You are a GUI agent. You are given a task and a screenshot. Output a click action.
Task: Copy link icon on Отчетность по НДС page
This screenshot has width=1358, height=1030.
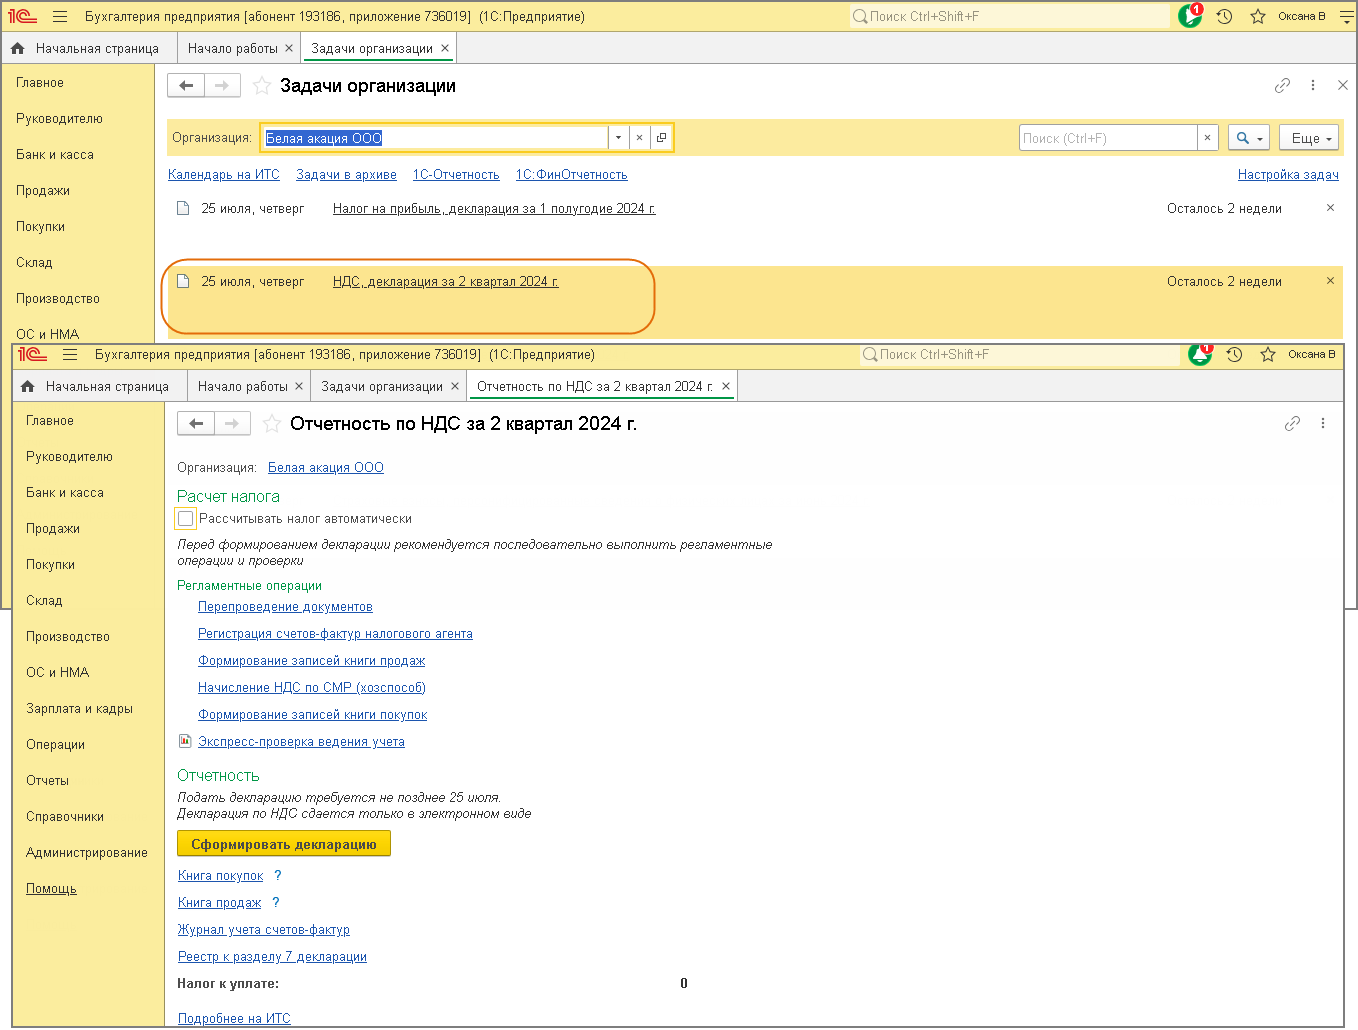[1292, 424]
